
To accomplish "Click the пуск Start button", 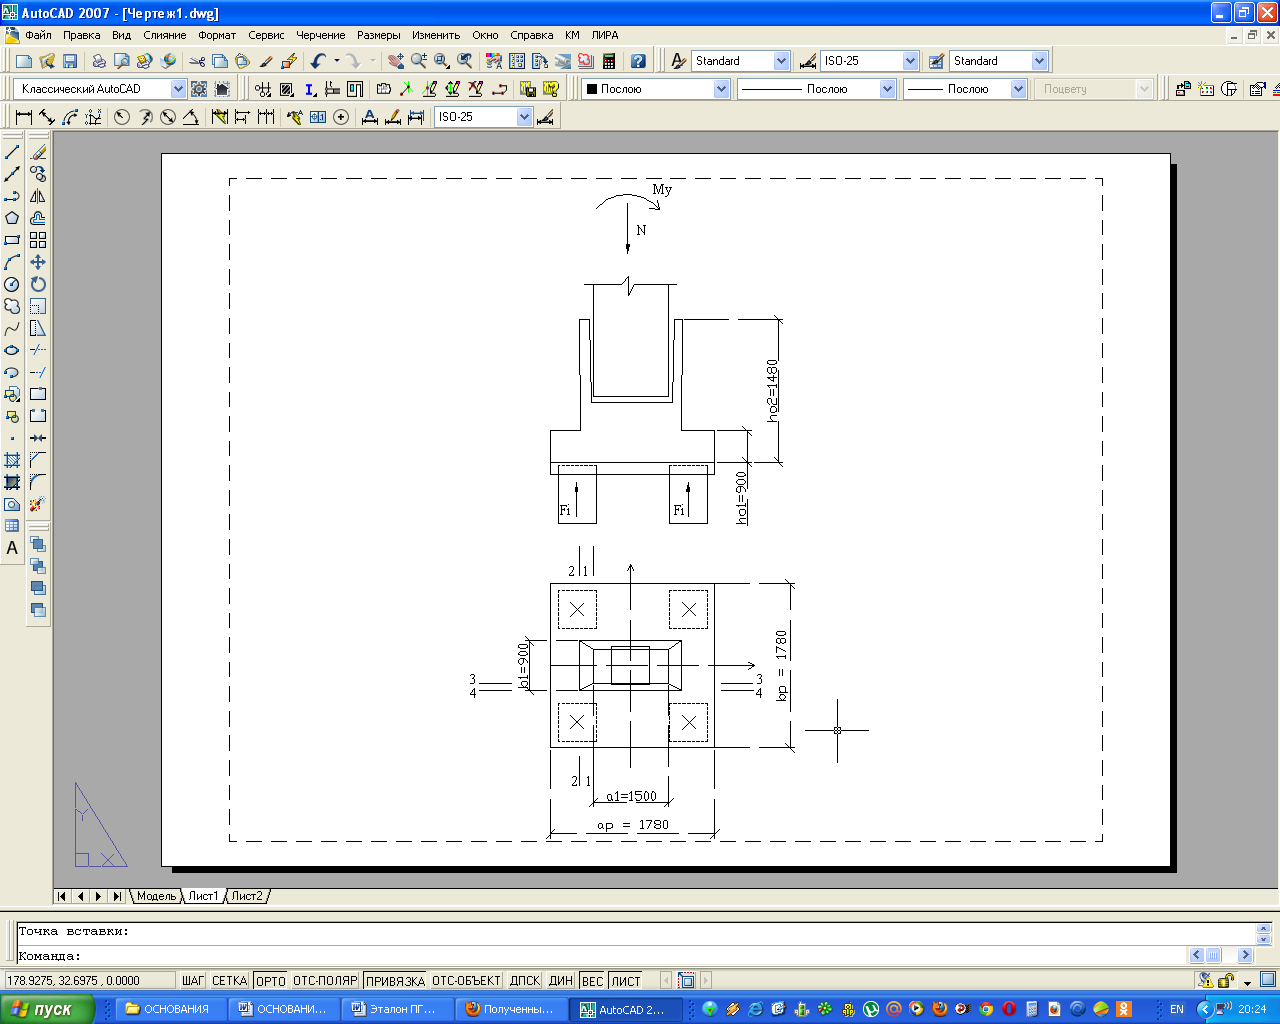I will 47,1009.
